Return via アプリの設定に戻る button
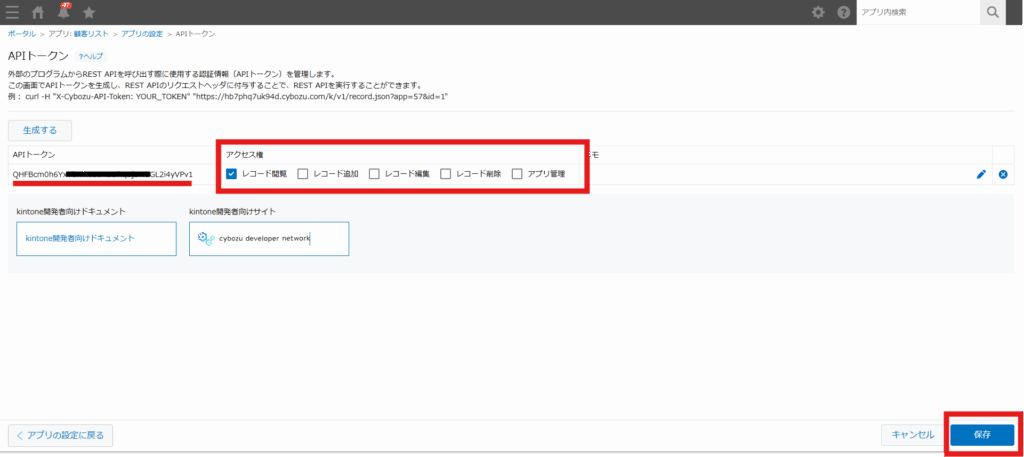 tap(60, 435)
